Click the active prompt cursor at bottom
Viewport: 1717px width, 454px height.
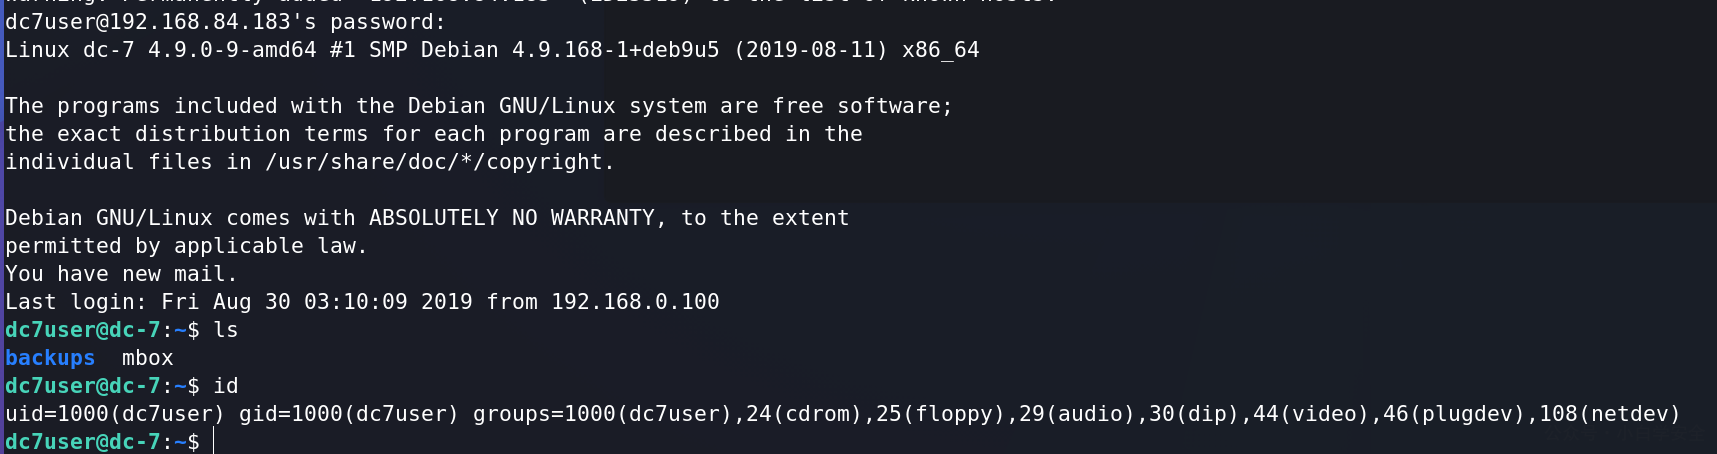tap(214, 442)
